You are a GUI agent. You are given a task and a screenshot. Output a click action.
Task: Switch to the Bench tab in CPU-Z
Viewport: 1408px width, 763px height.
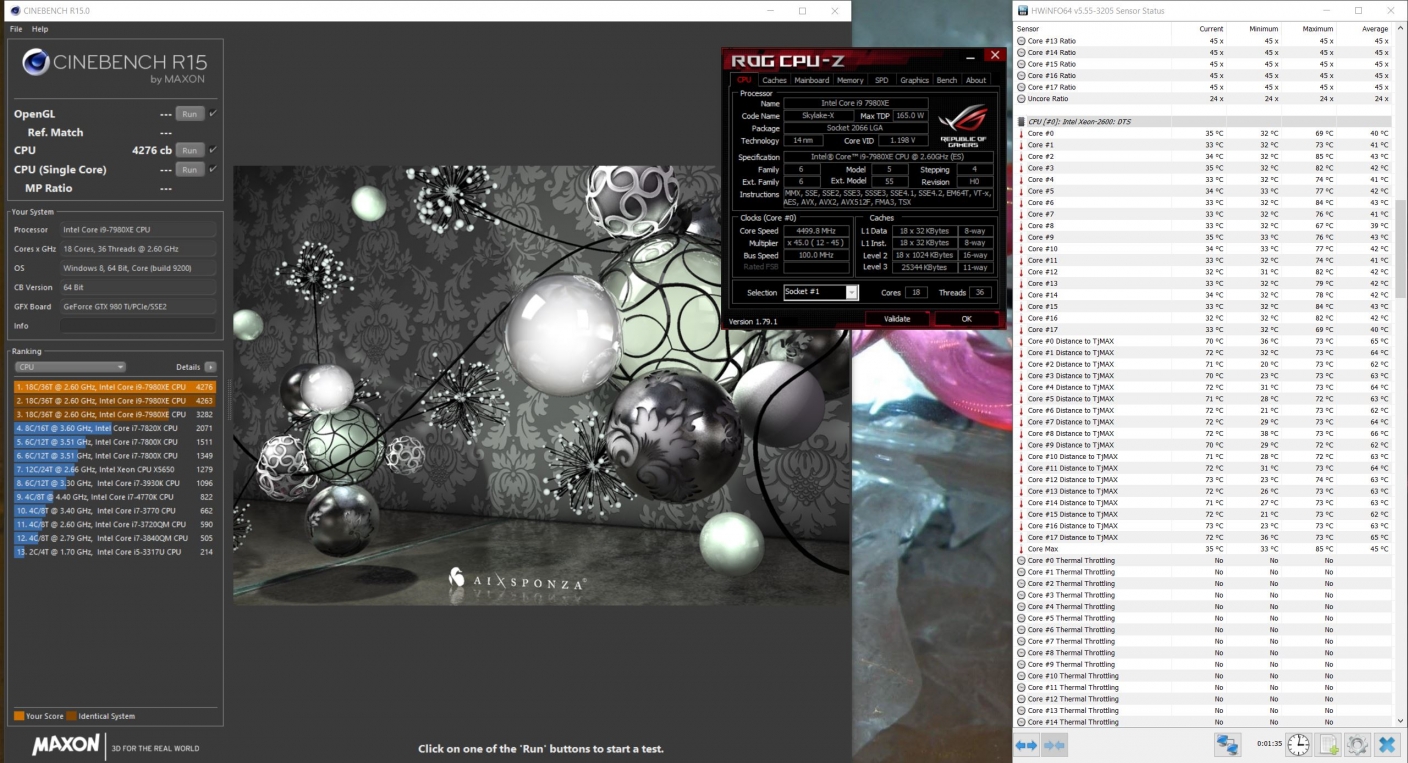pos(946,80)
